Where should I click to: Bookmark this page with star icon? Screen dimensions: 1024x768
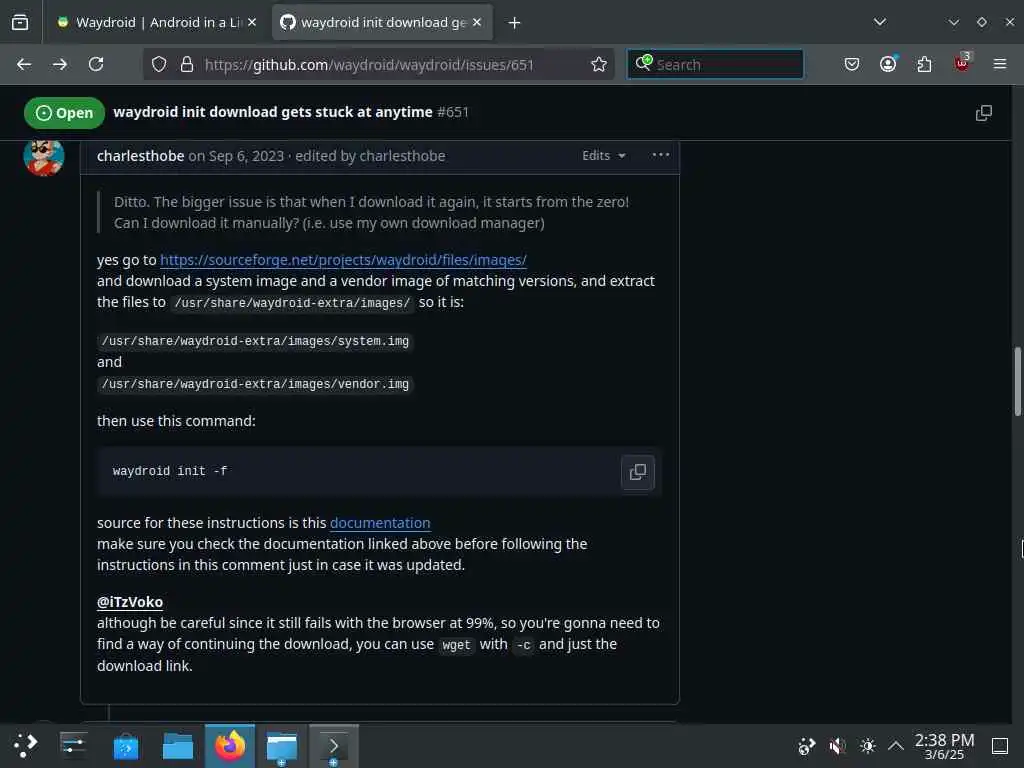[x=599, y=64]
